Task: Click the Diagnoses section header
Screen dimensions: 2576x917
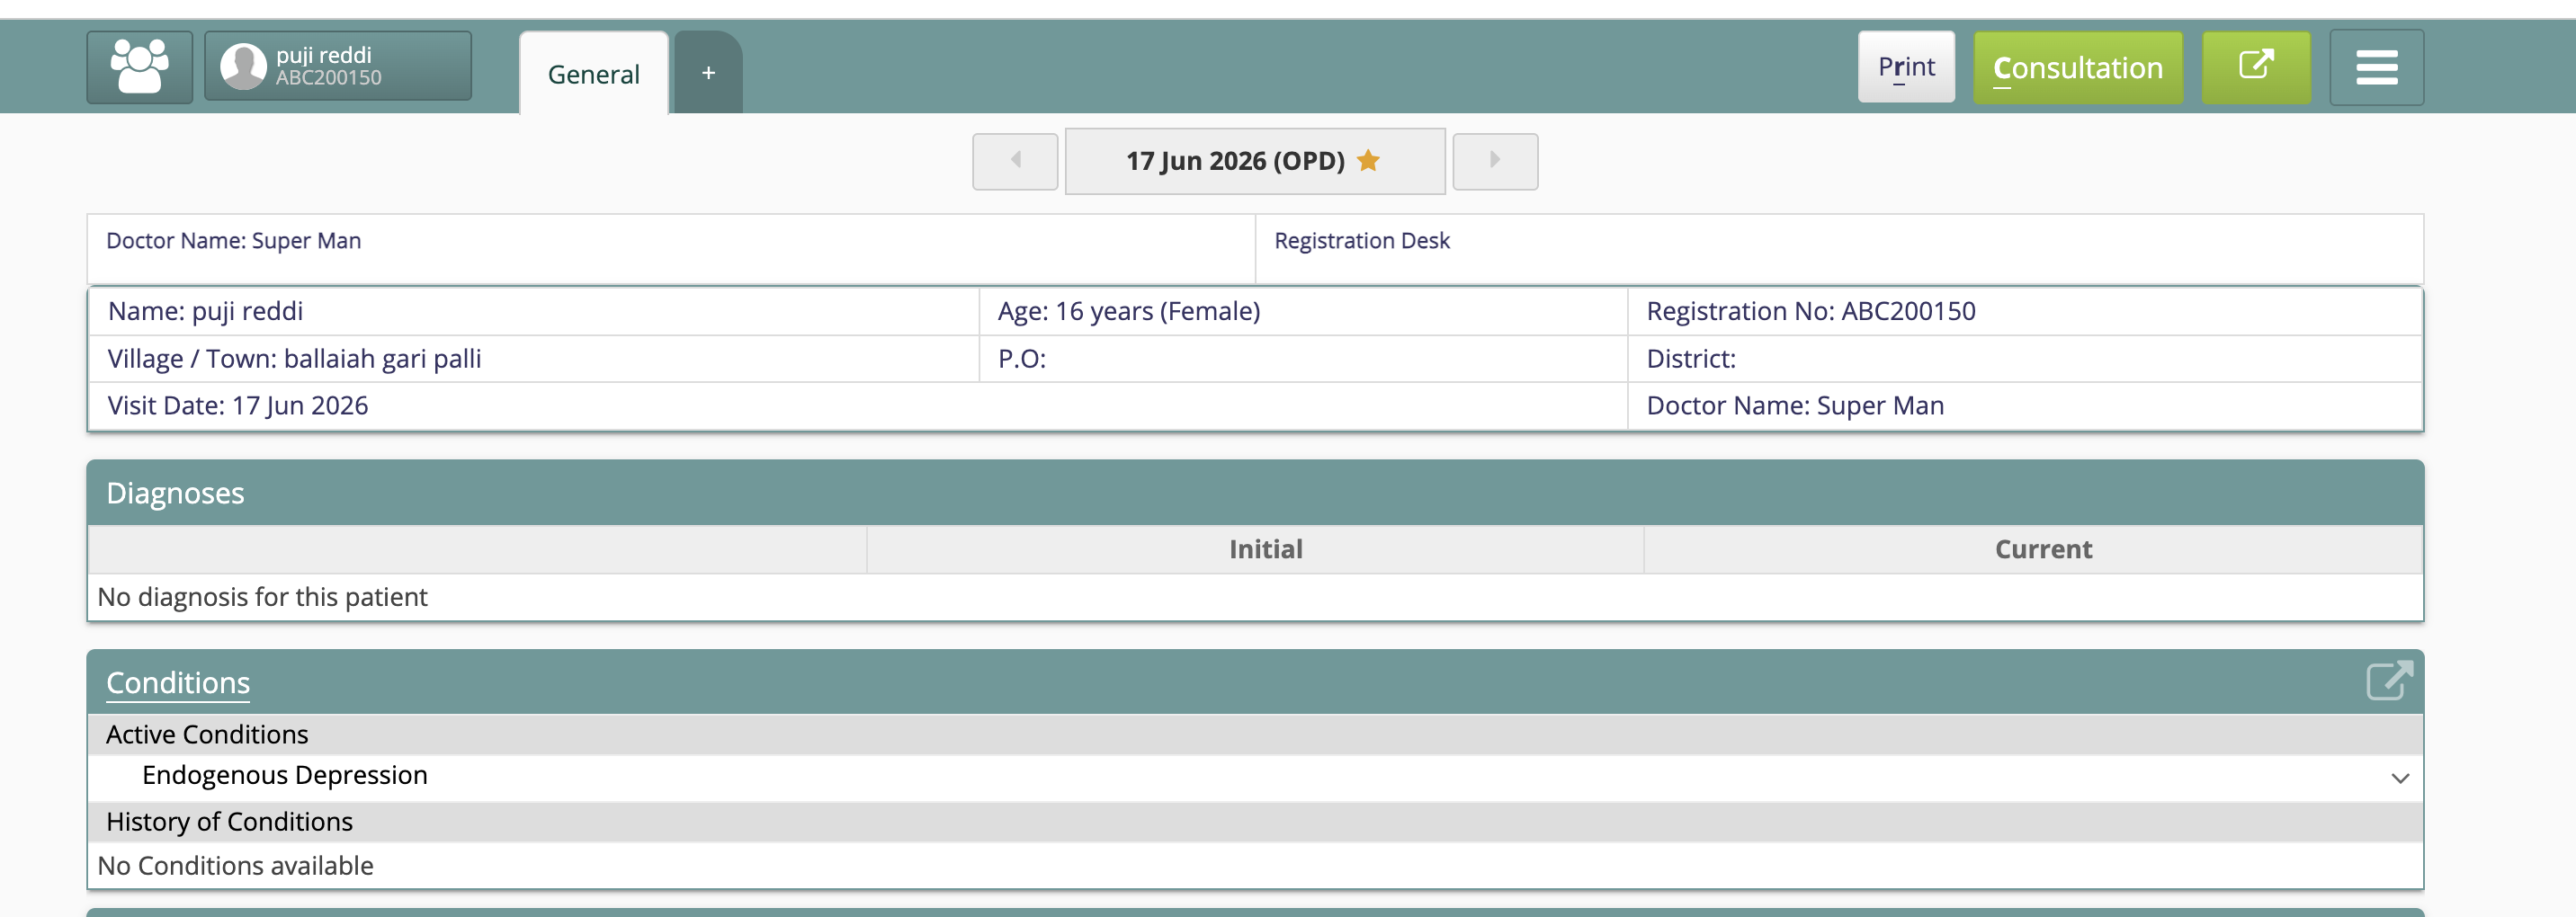Action: [1255, 493]
